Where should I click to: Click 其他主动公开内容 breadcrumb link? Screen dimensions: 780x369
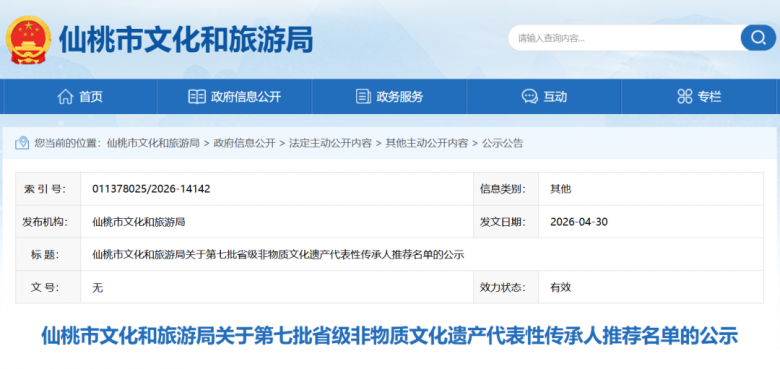click(x=427, y=143)
